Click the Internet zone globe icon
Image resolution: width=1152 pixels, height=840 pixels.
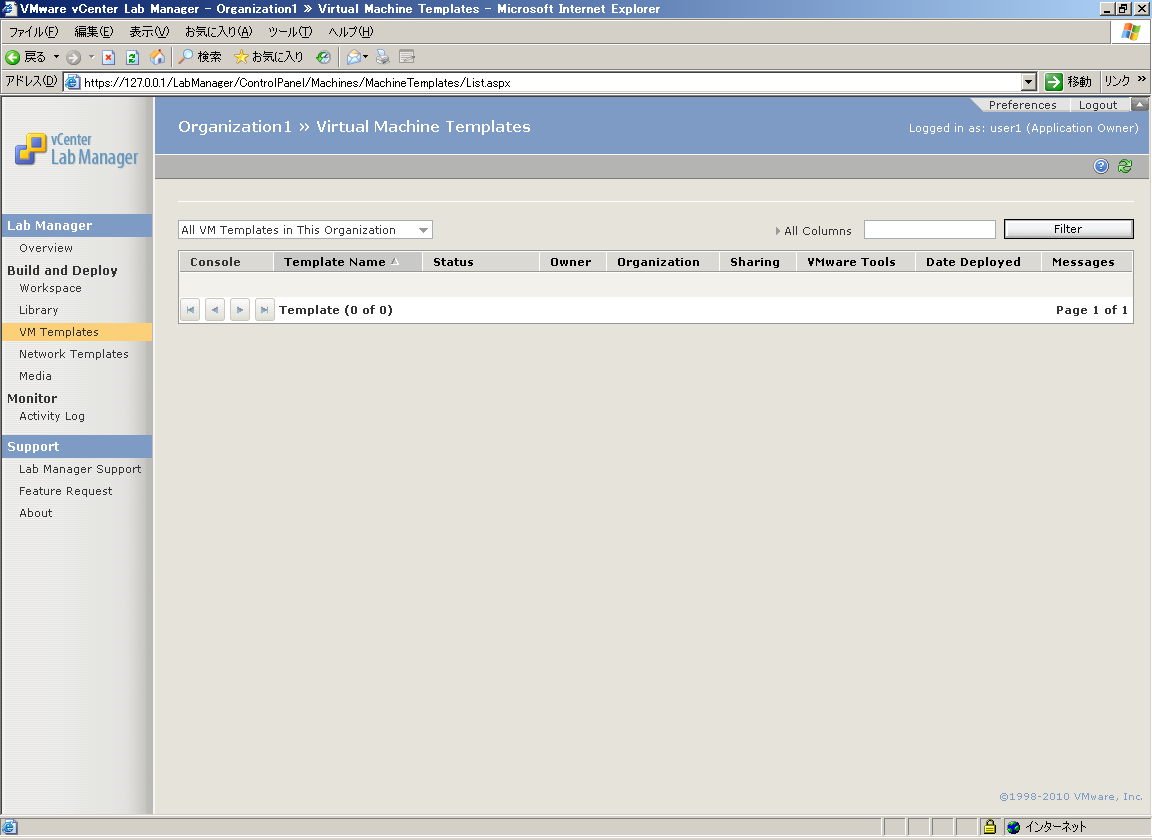(1014, 827)
